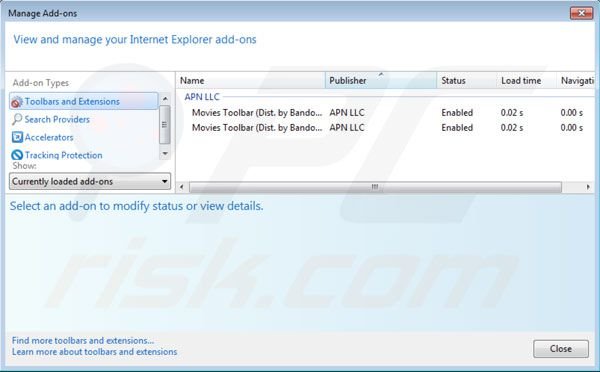This screenshot has width=600, height=372.
Task: Select the second Movies Toolbar entry
Action: (x=257, y=127)
